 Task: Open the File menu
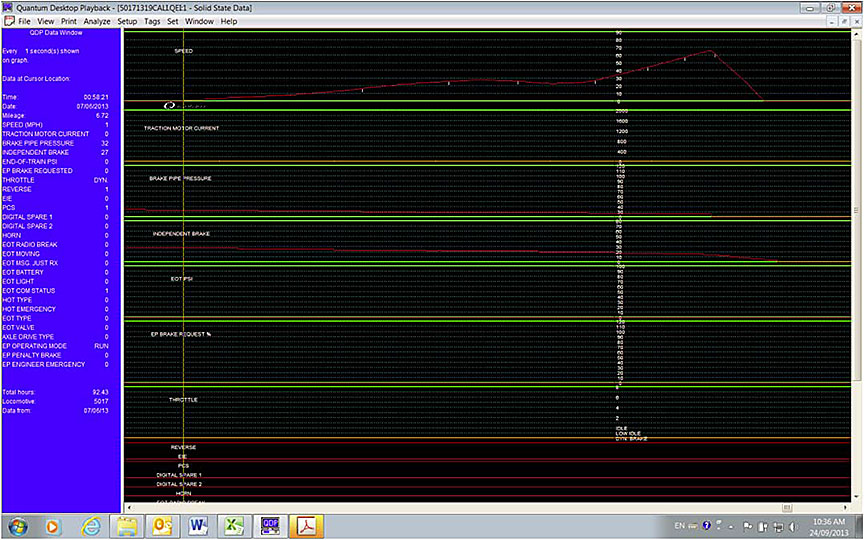[x=23, y=21]
